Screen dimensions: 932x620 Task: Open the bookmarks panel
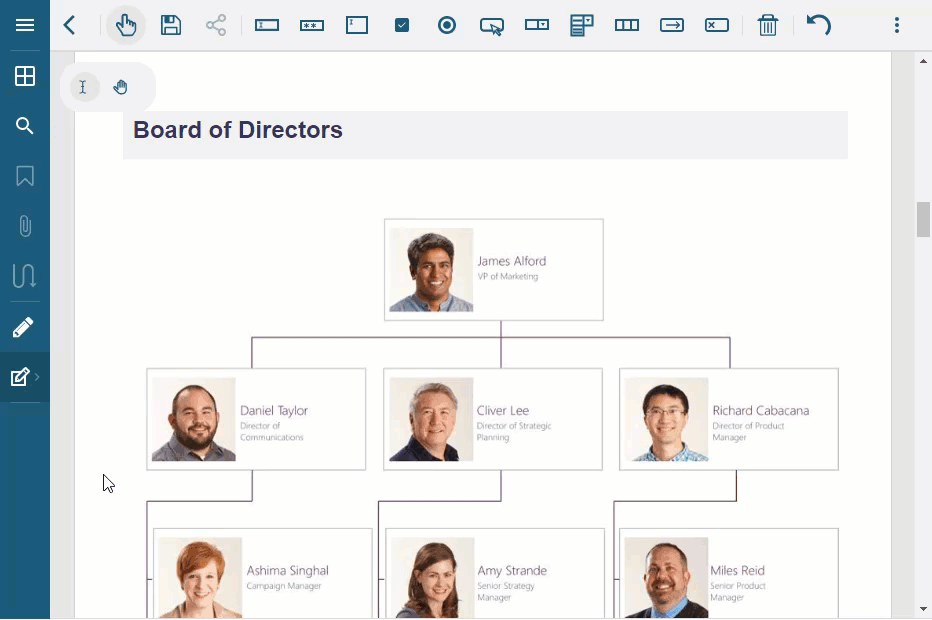[24, 176]
